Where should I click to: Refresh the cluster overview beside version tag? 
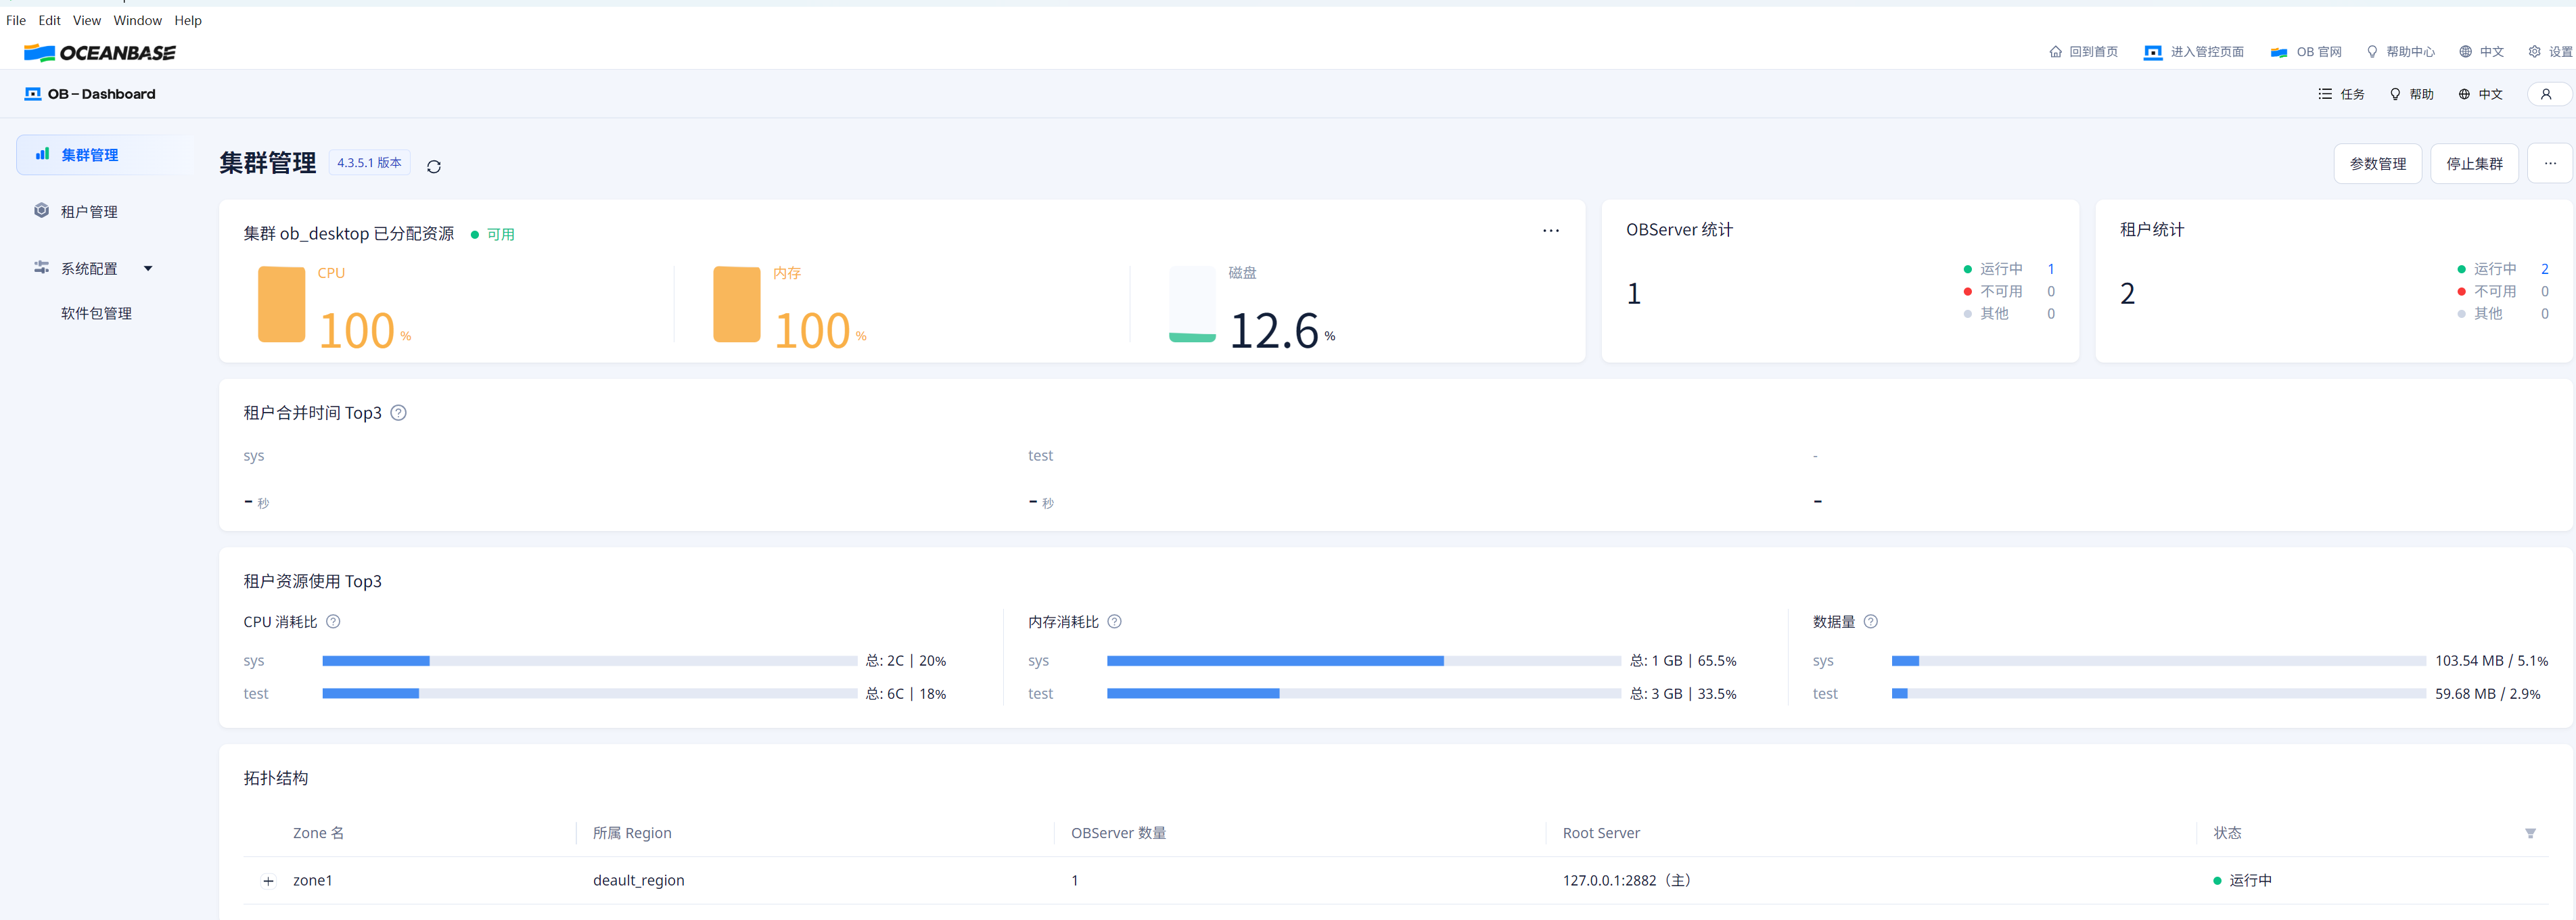[x=433, y=166]
